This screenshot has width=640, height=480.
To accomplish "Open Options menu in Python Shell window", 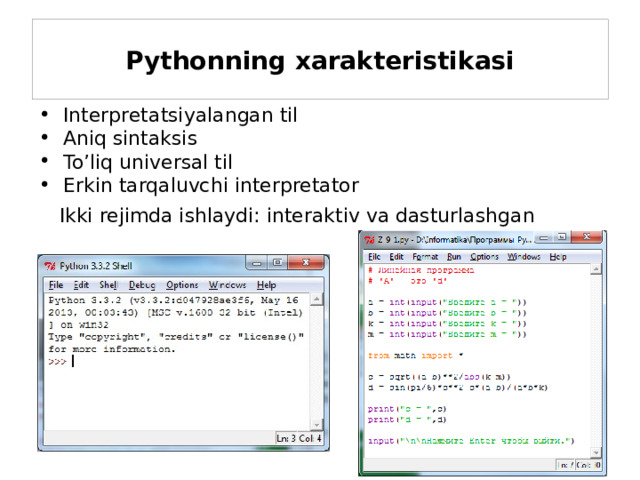I will 182,285.
